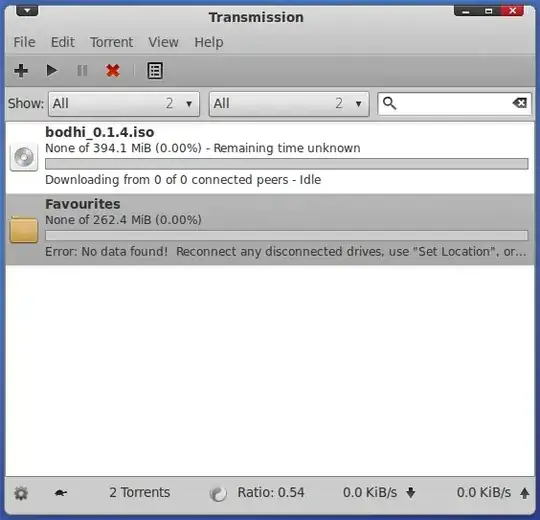
Task: Select the bodhi_0.1.4.iso torrent
Action: 270,158
